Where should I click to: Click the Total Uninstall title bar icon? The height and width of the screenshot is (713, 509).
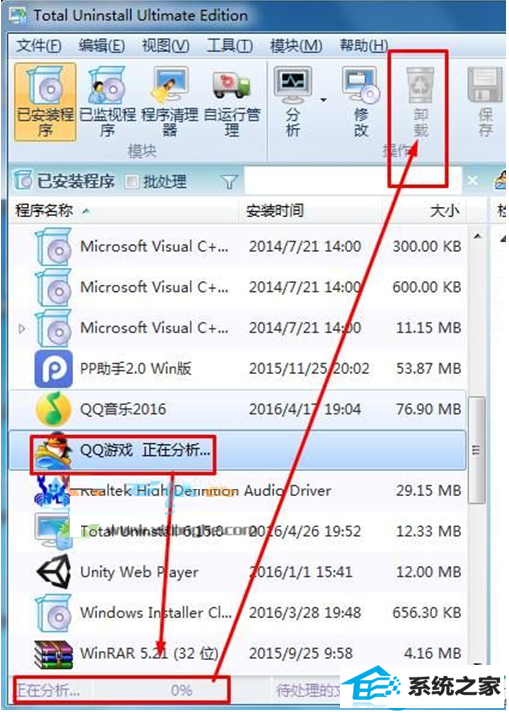(18, 16)
